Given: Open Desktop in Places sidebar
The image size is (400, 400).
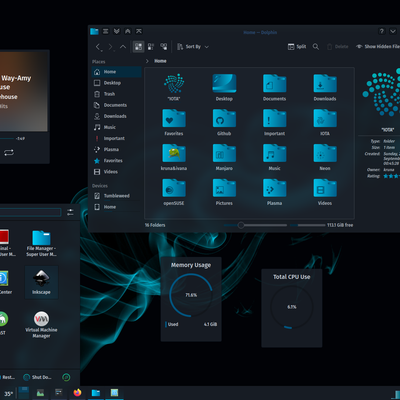Looking at the screenshot, I should 117,83.
